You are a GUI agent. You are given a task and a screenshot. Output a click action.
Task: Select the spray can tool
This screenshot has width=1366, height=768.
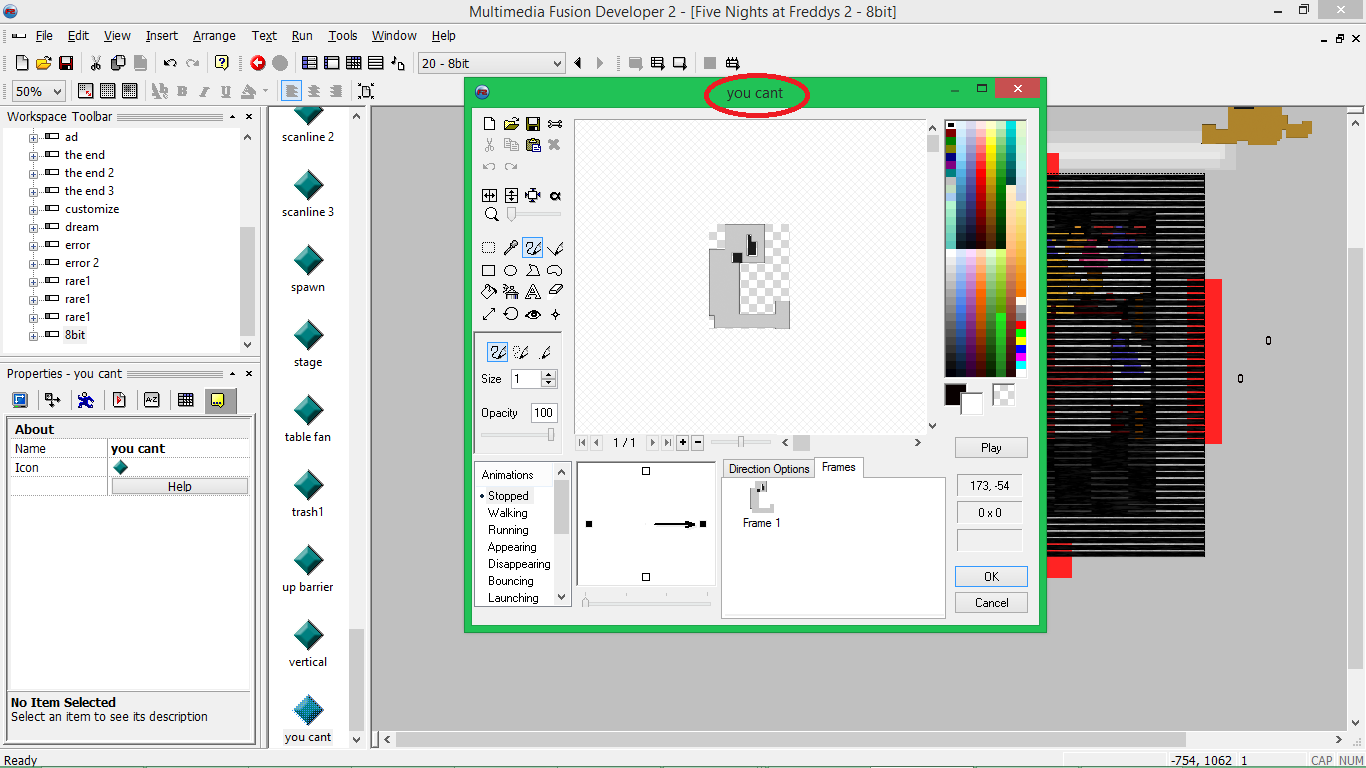(511, 292)
